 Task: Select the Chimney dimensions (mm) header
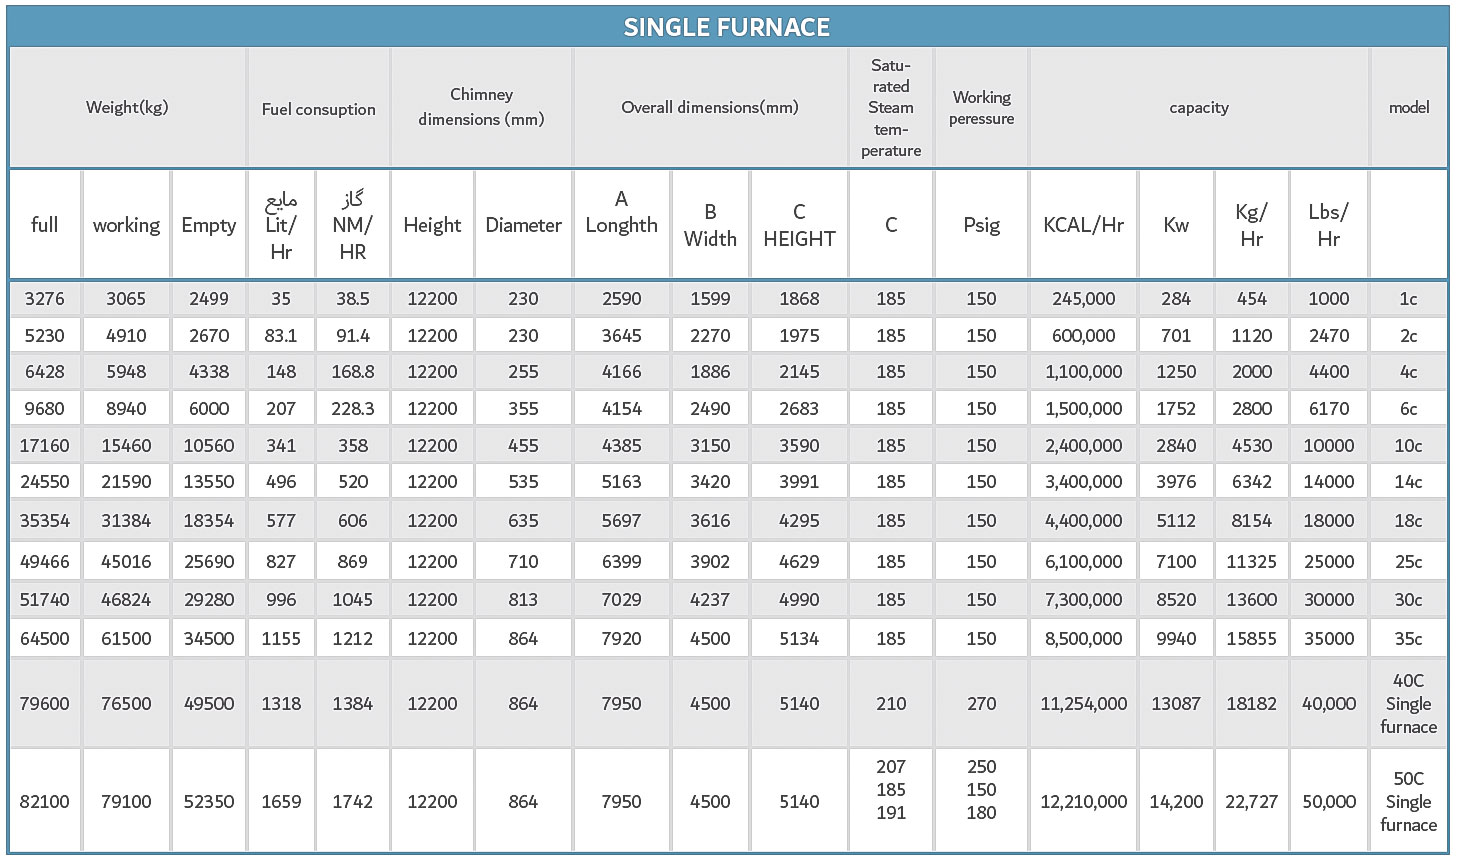coord(481,107)
